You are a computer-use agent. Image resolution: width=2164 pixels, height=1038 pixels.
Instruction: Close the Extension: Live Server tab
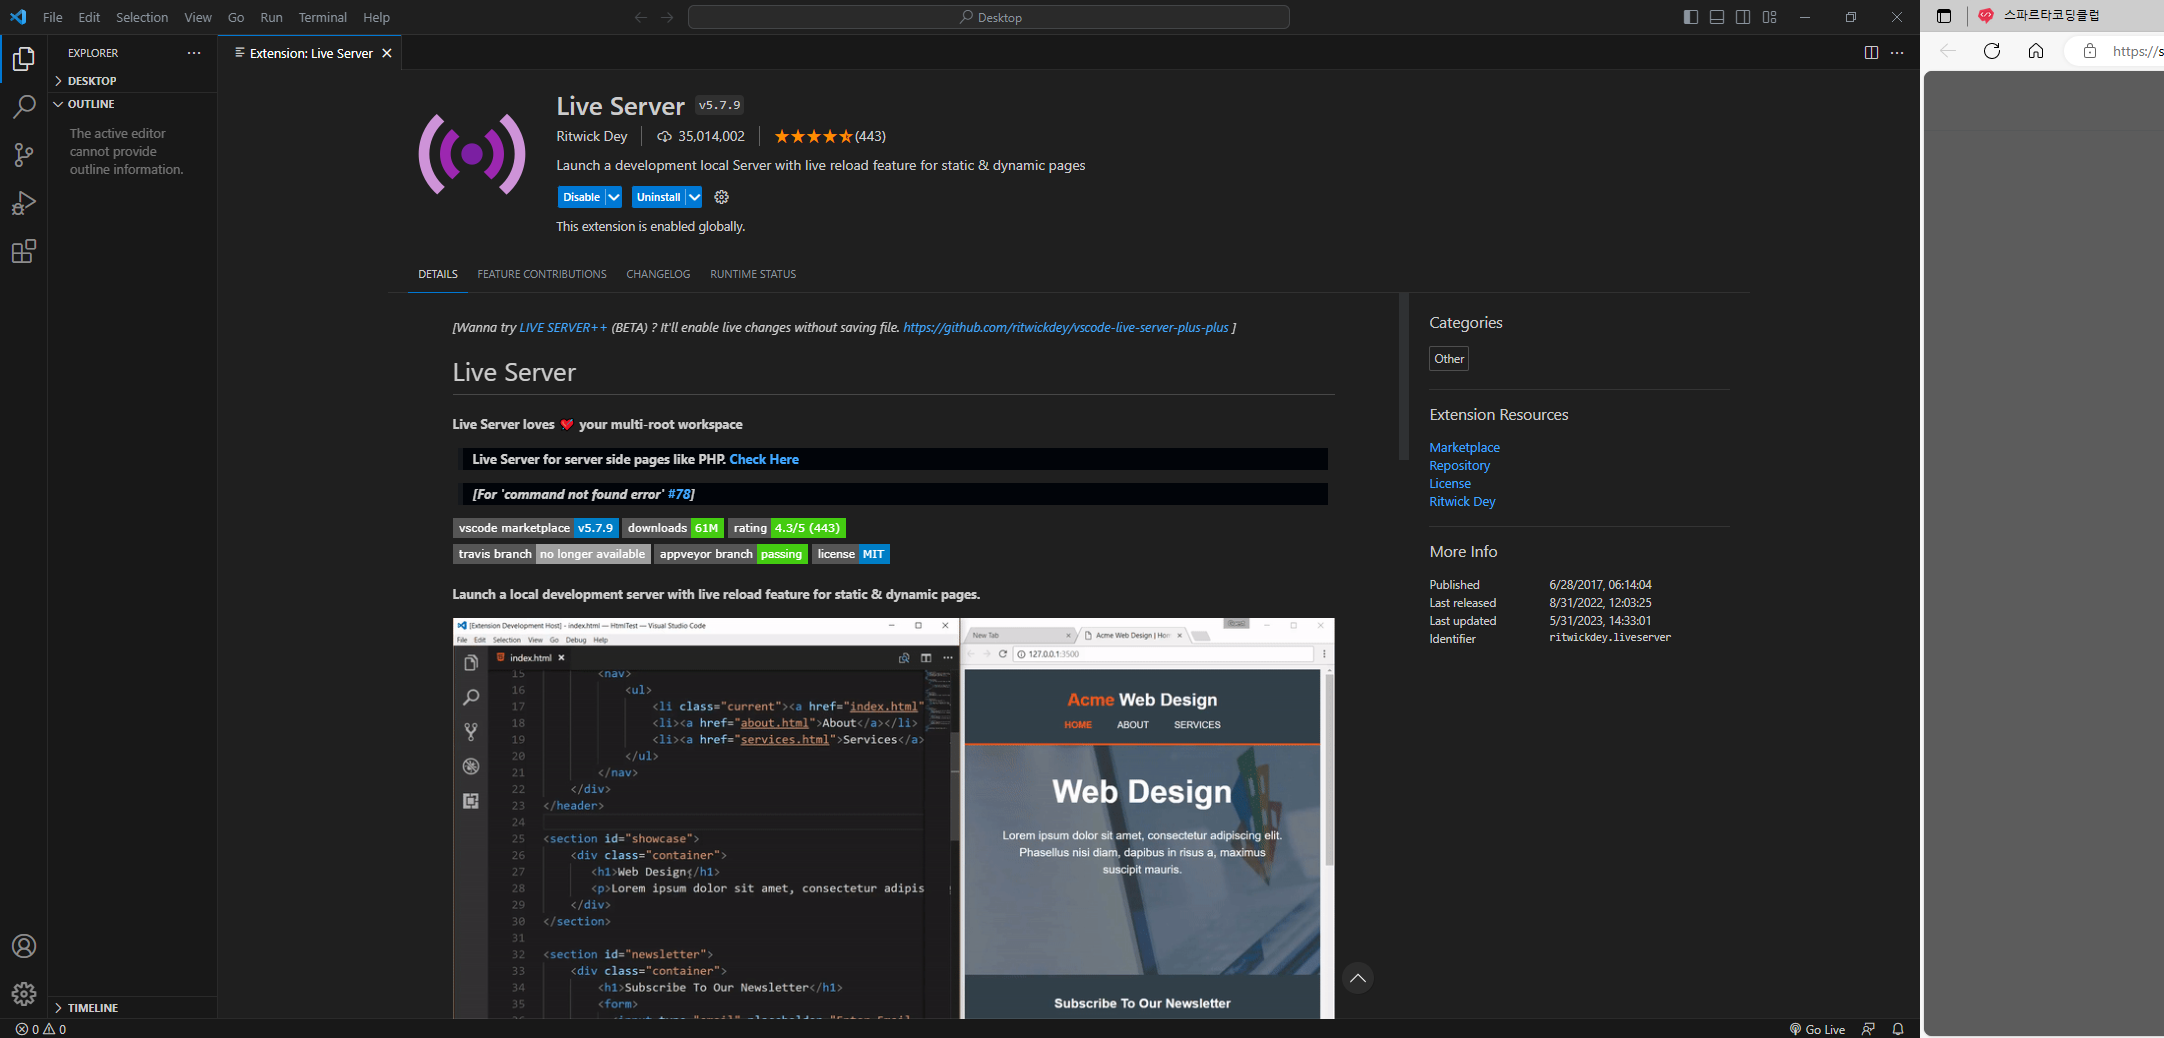click(387, 53)
